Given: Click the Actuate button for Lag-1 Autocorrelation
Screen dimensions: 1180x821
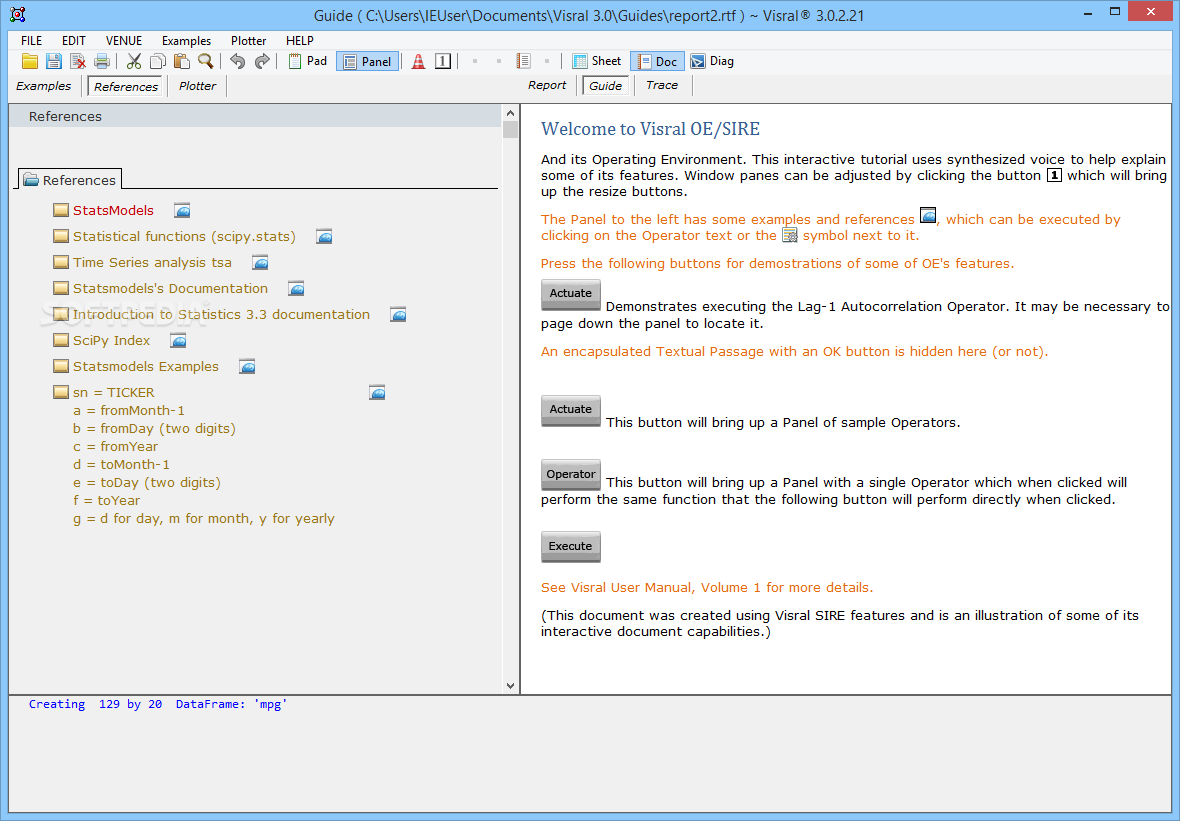Looking at the screenshot, I should (570, 294).
